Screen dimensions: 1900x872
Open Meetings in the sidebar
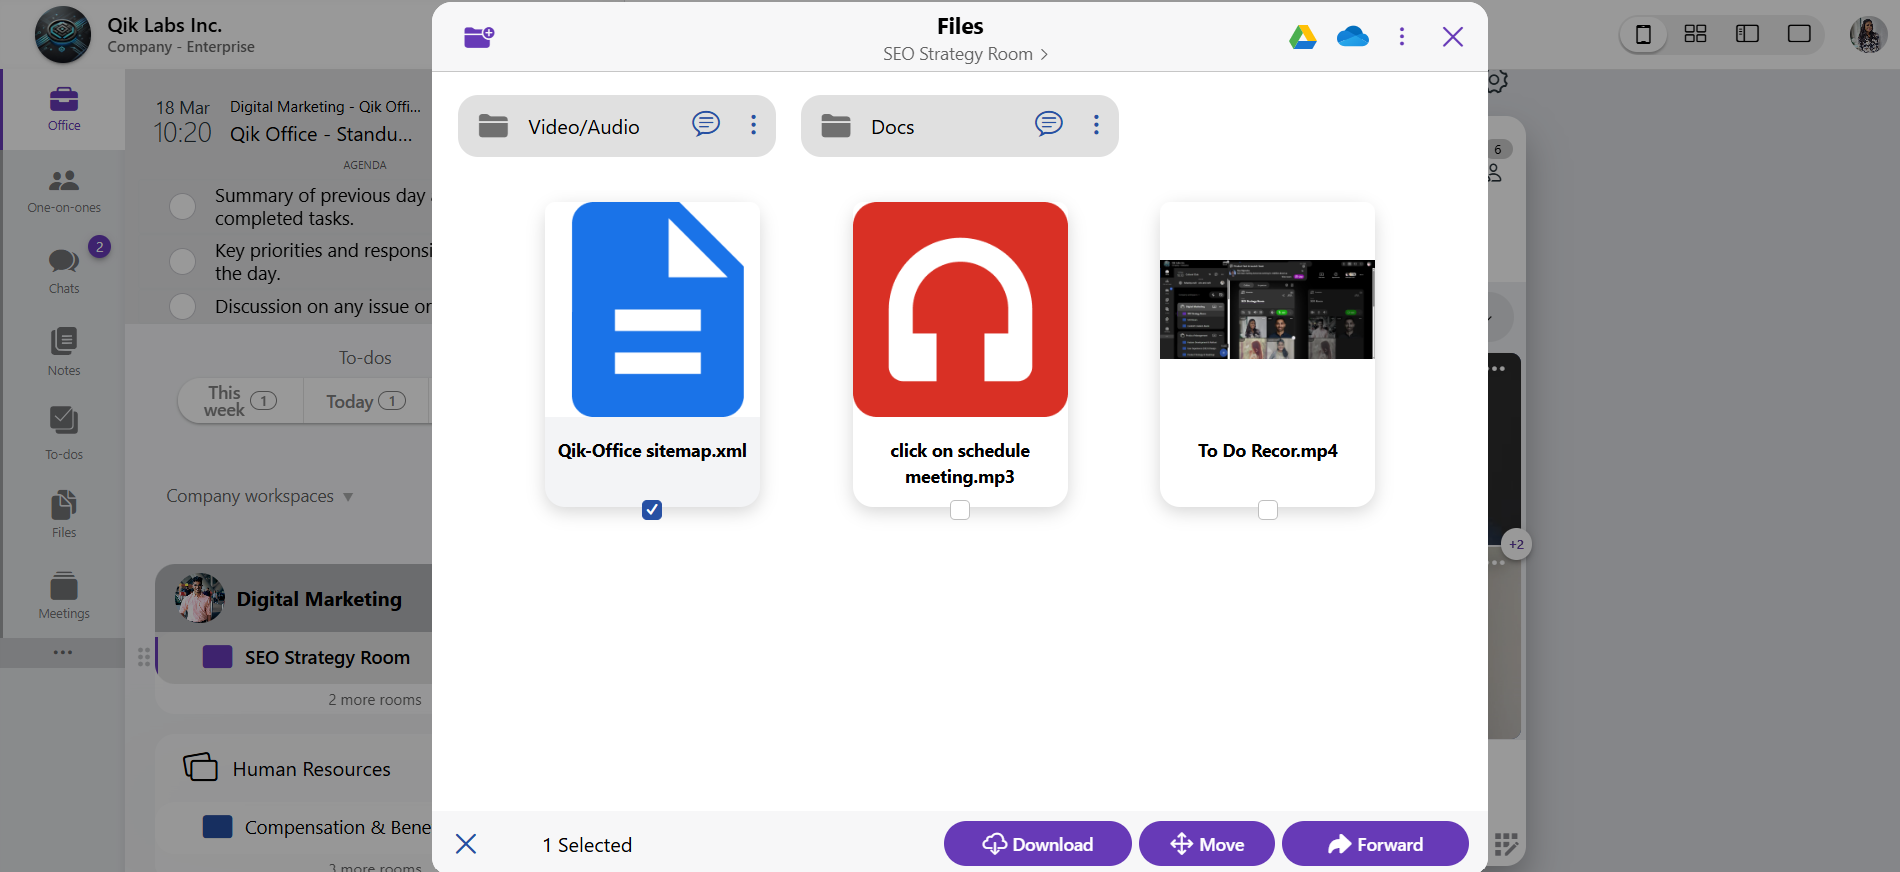coord(64,595)
